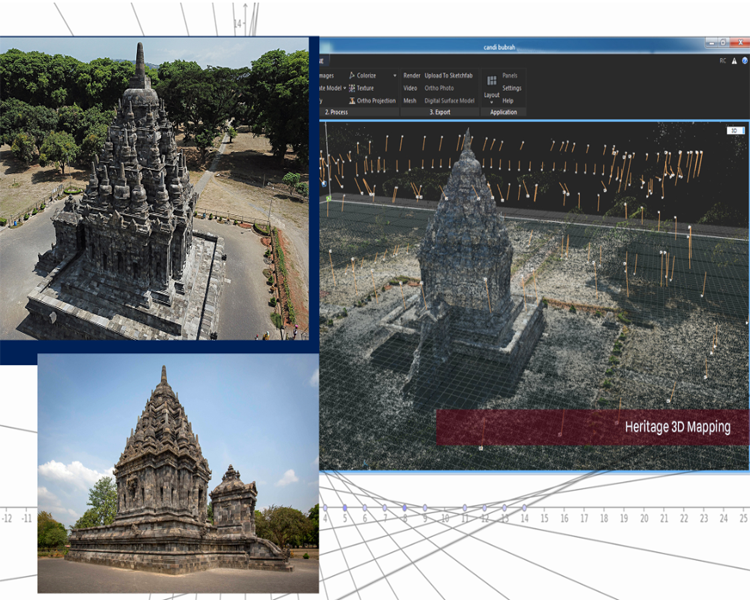Click the RC icon at top right
The image size is (750, 600).
click(723, 60)
